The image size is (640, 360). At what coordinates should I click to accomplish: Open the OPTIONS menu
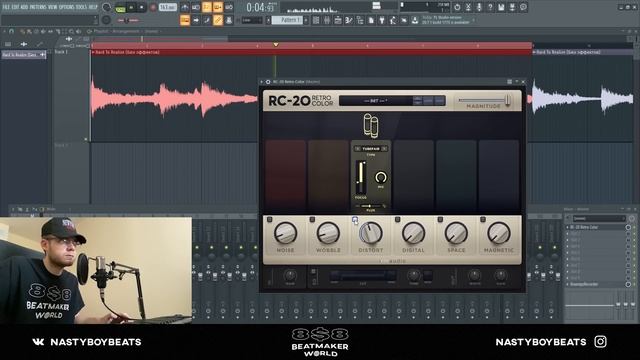(x=67, y=7)
